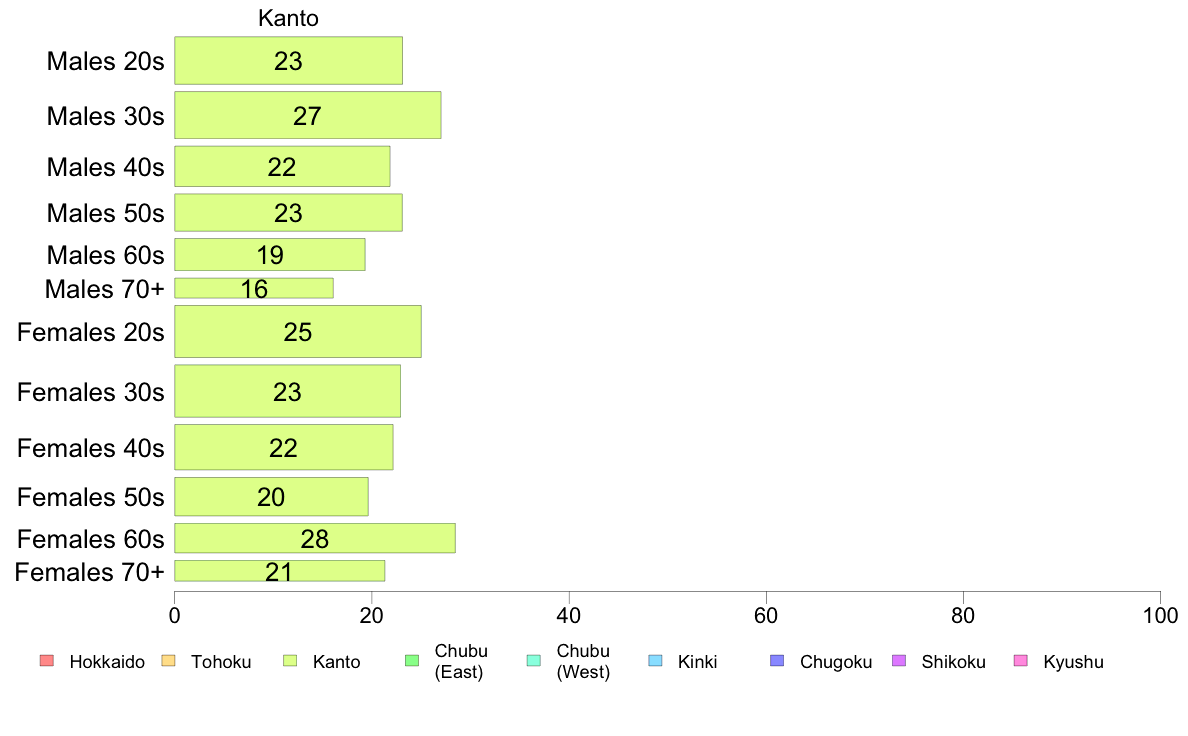Click the Tohoku orange legend swatch
Screen dimensions: 1188x736
pos(168,661)
